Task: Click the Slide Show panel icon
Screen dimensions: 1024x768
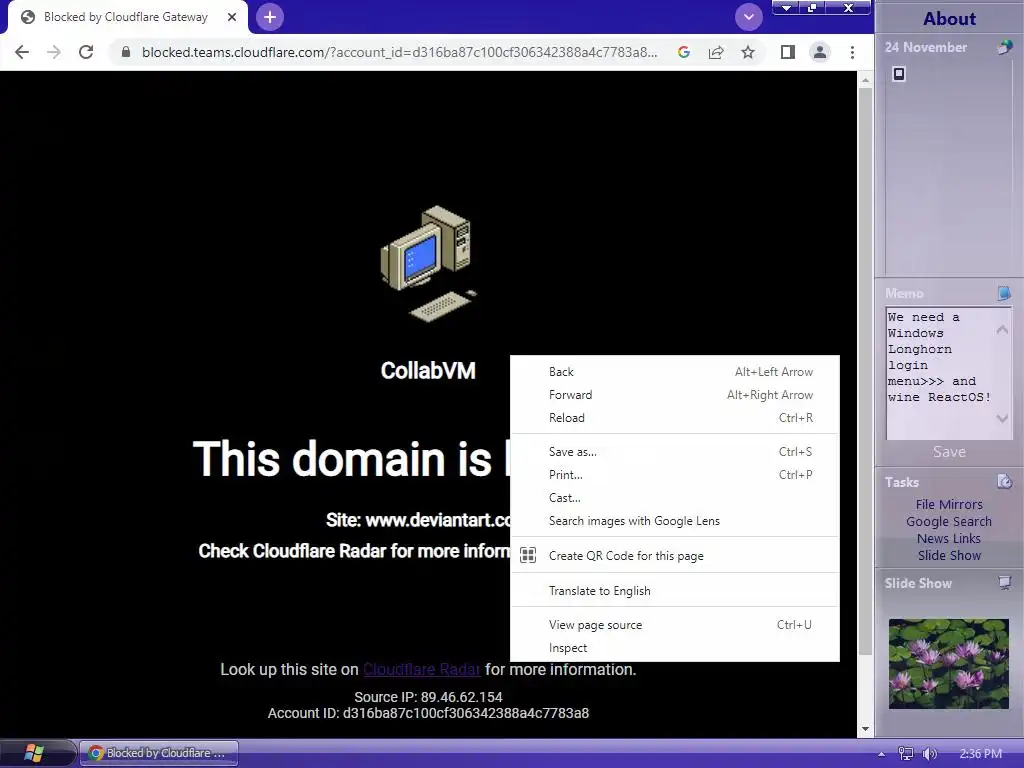Action: pos(1005,583)
